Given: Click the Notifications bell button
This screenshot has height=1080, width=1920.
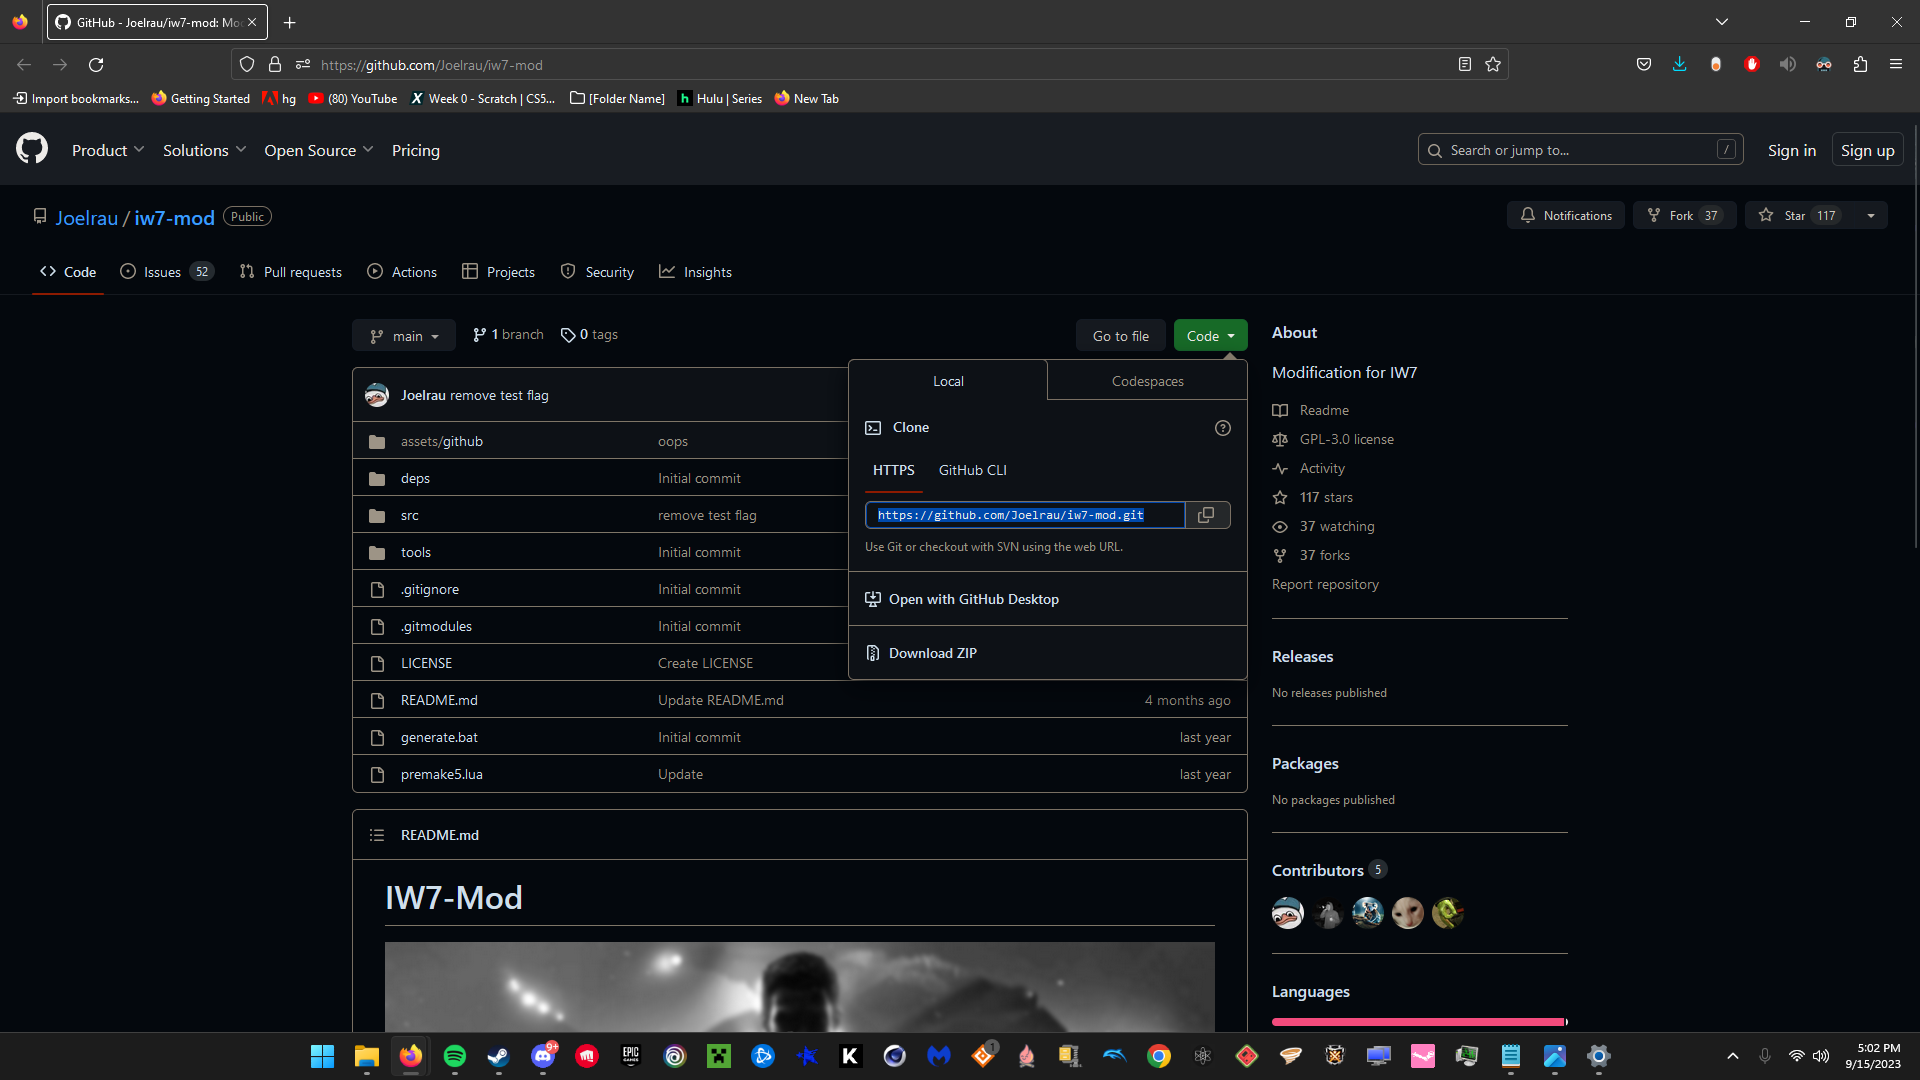Looking at the screenshot, I should (1566, 216).
